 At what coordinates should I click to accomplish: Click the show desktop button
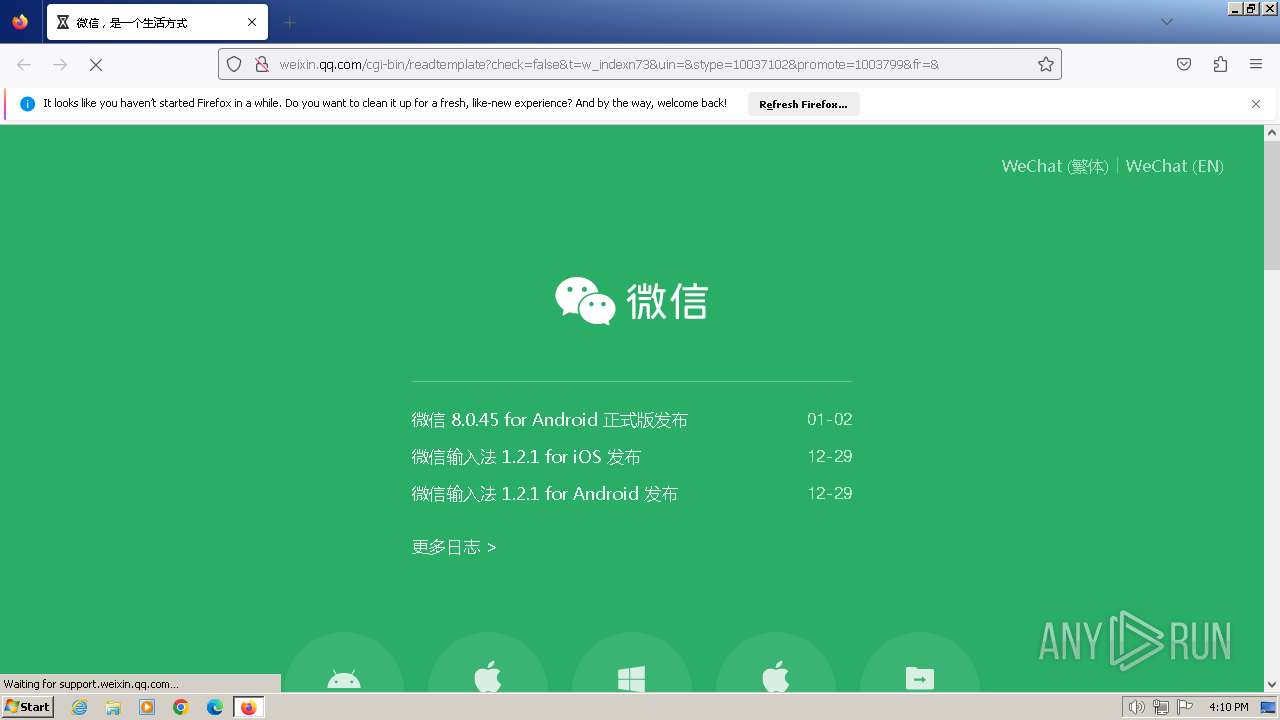pyautogui.click(x=1268, y=707)
